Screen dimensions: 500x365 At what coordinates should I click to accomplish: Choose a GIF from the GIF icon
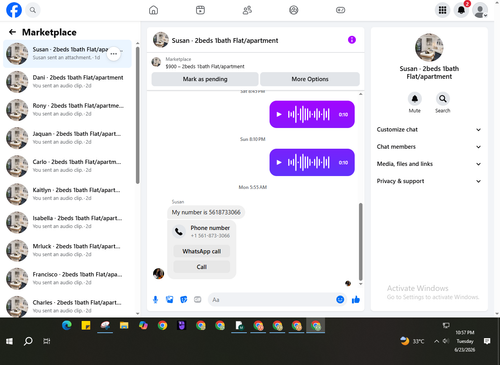point(198,300)
